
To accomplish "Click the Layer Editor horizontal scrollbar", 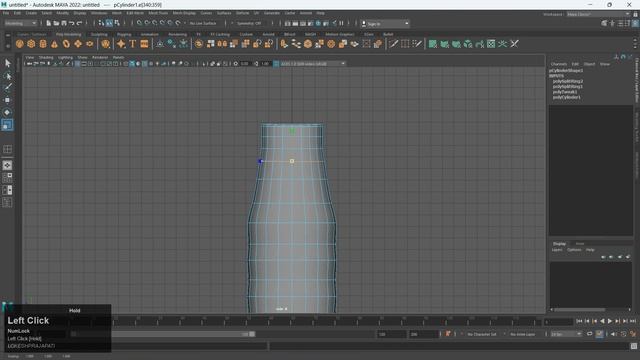I will pyautogui.click(x=580, y=309).
